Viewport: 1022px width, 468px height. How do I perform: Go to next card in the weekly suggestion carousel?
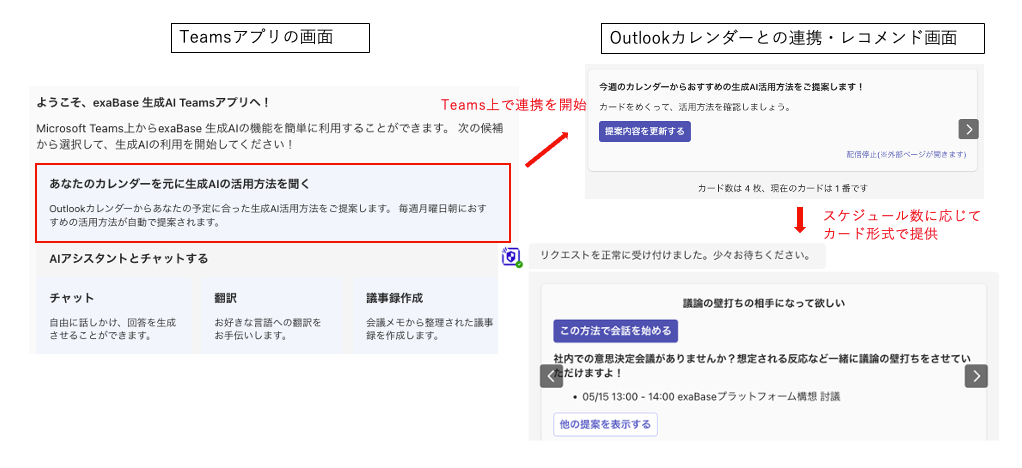(969, 129)
